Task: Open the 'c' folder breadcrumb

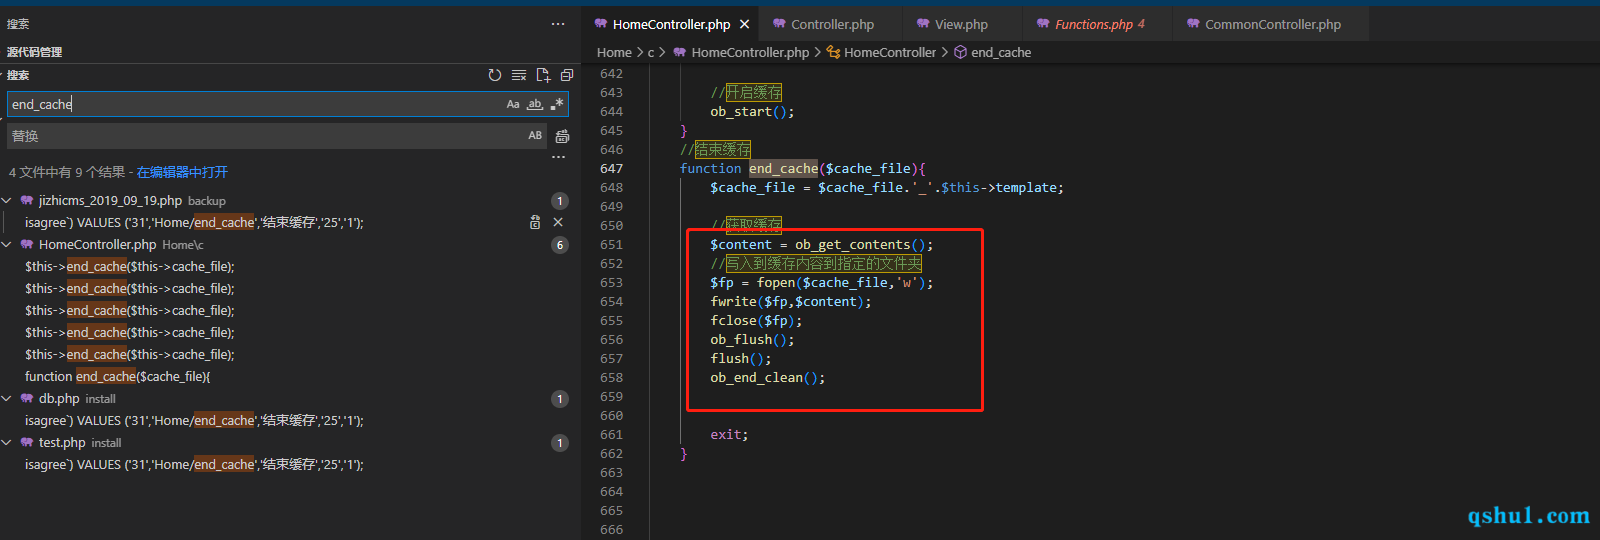Action: click(x=651, y=52)
